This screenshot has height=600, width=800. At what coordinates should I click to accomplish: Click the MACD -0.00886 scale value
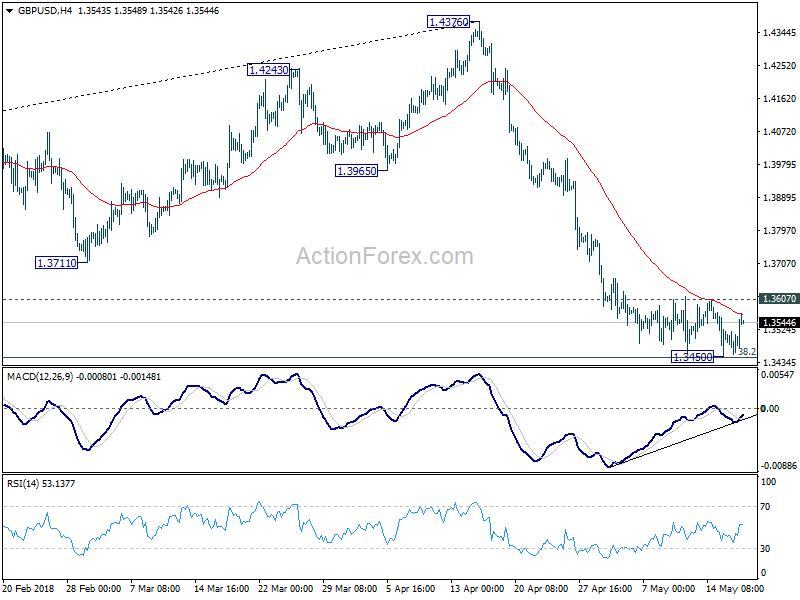[x=779, y=465]
